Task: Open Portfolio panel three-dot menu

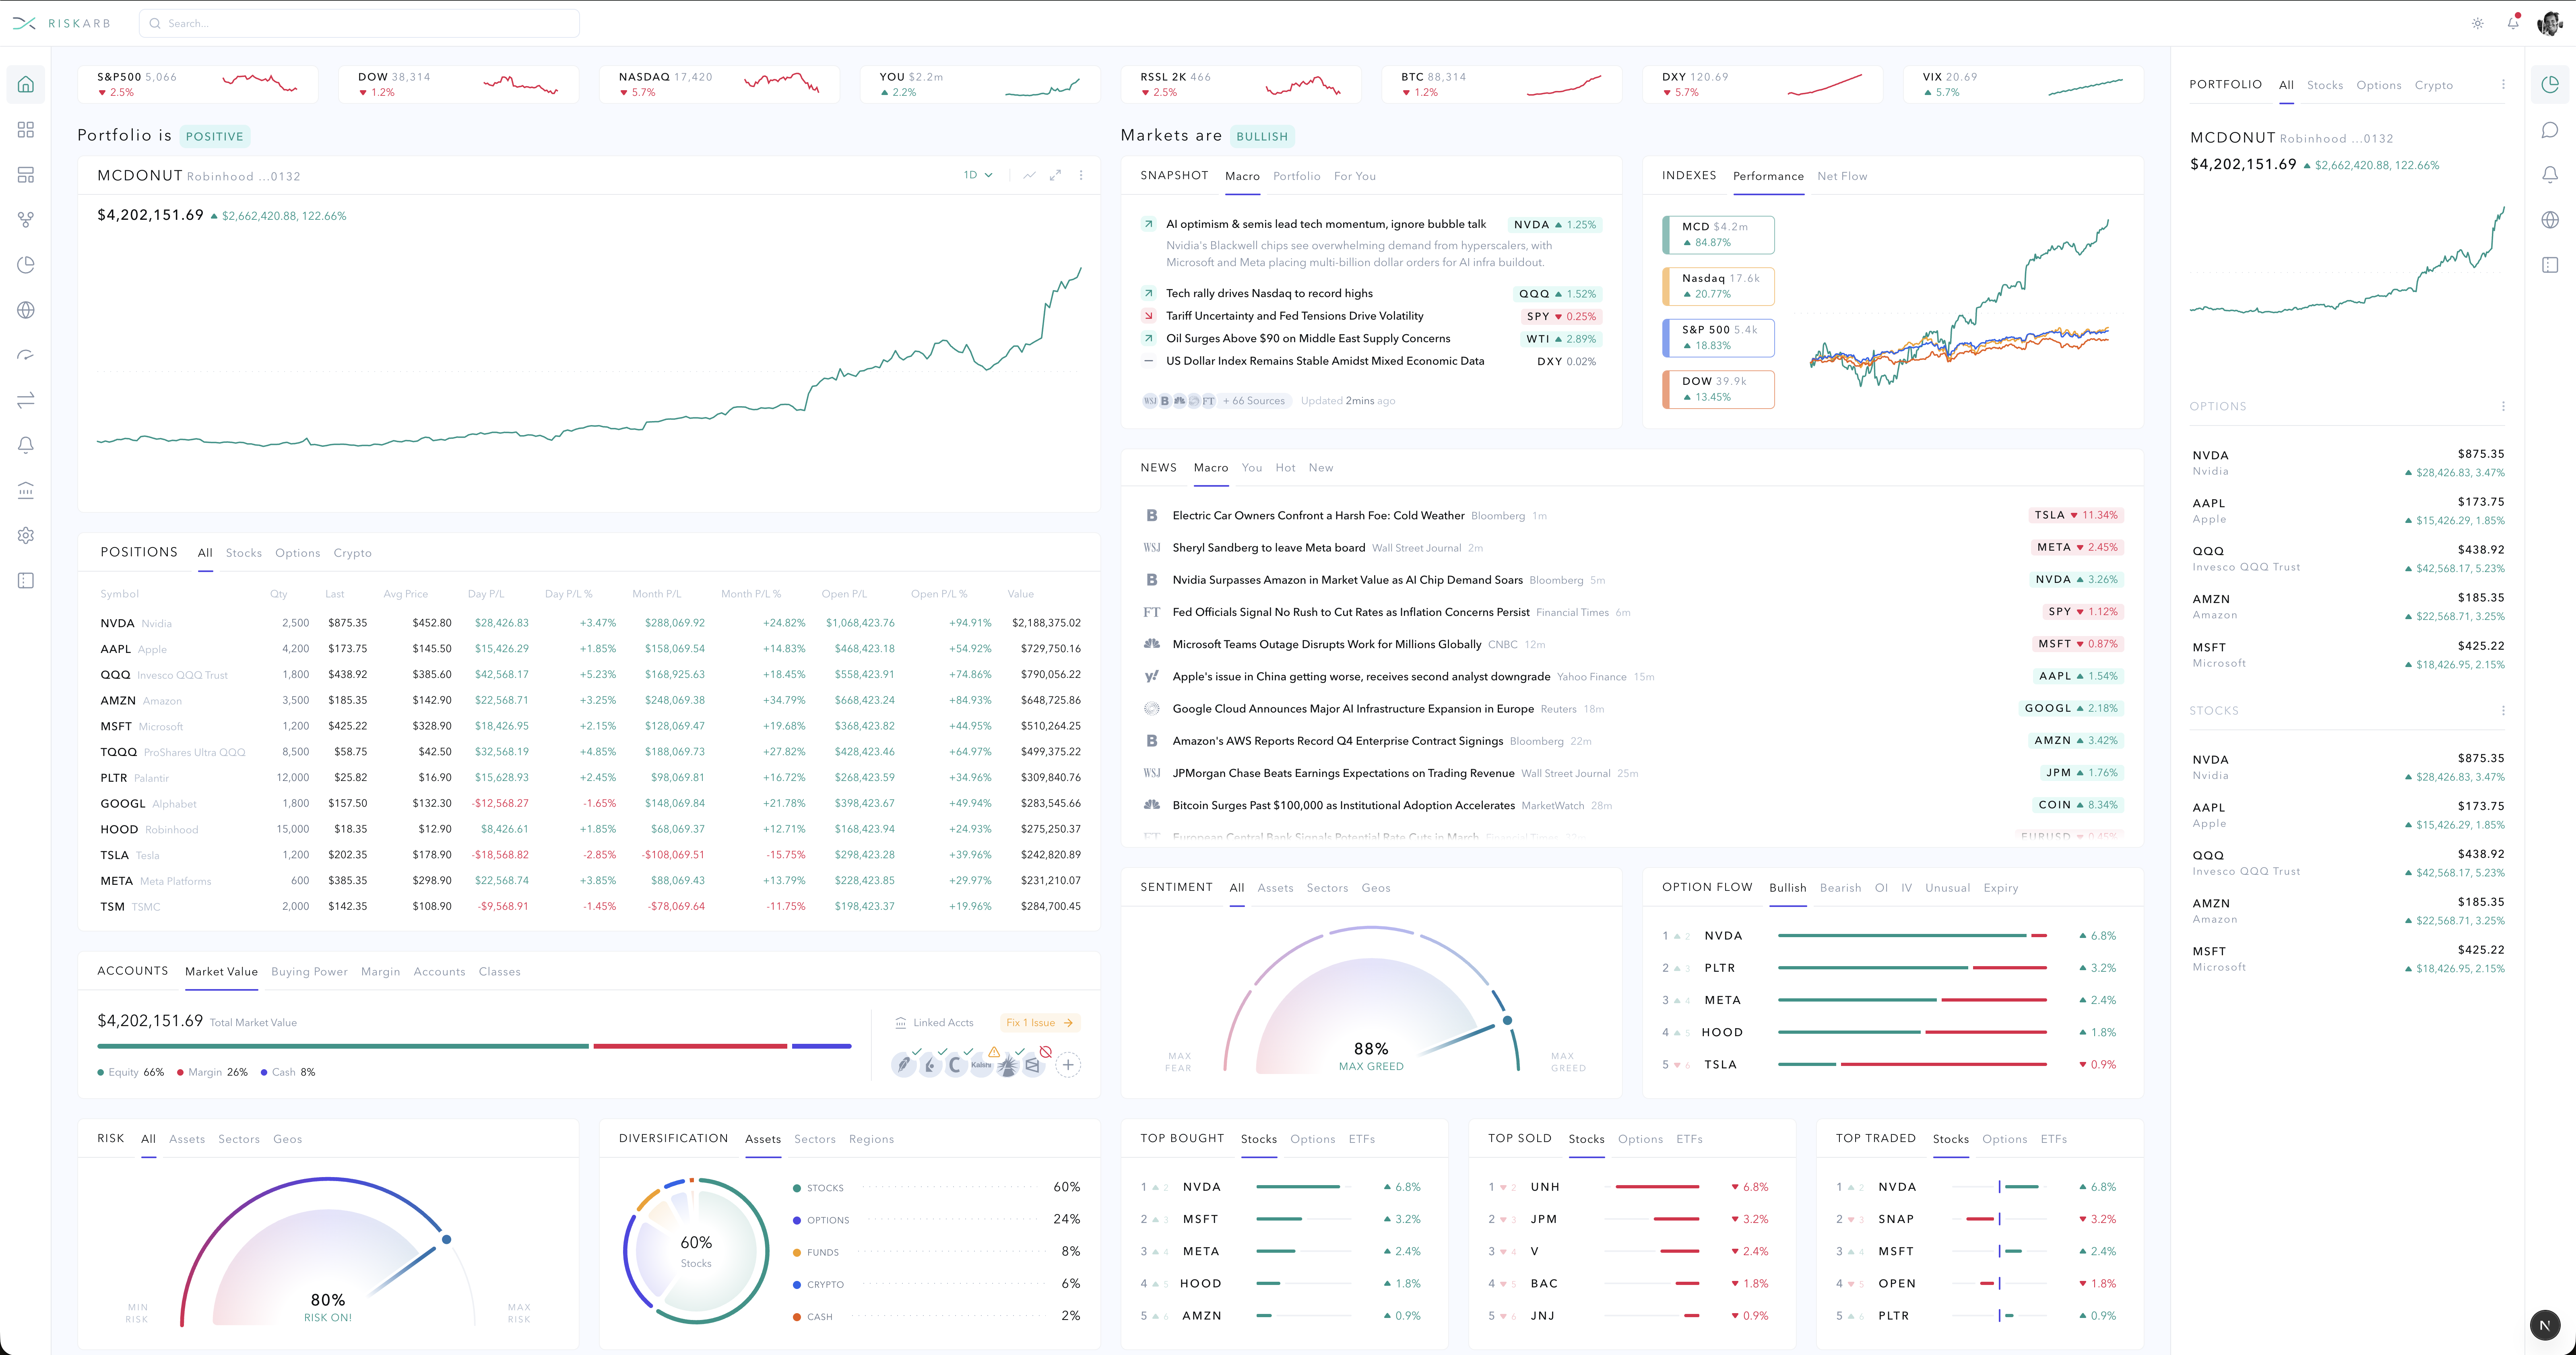Action: [2503, 85]
